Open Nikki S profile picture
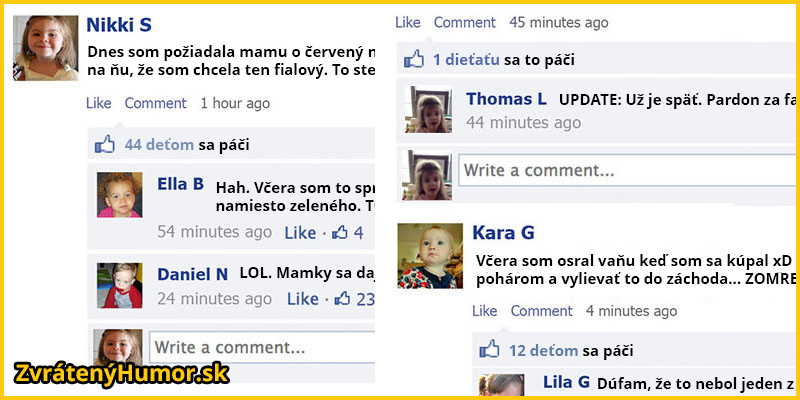 coord(45,48)
